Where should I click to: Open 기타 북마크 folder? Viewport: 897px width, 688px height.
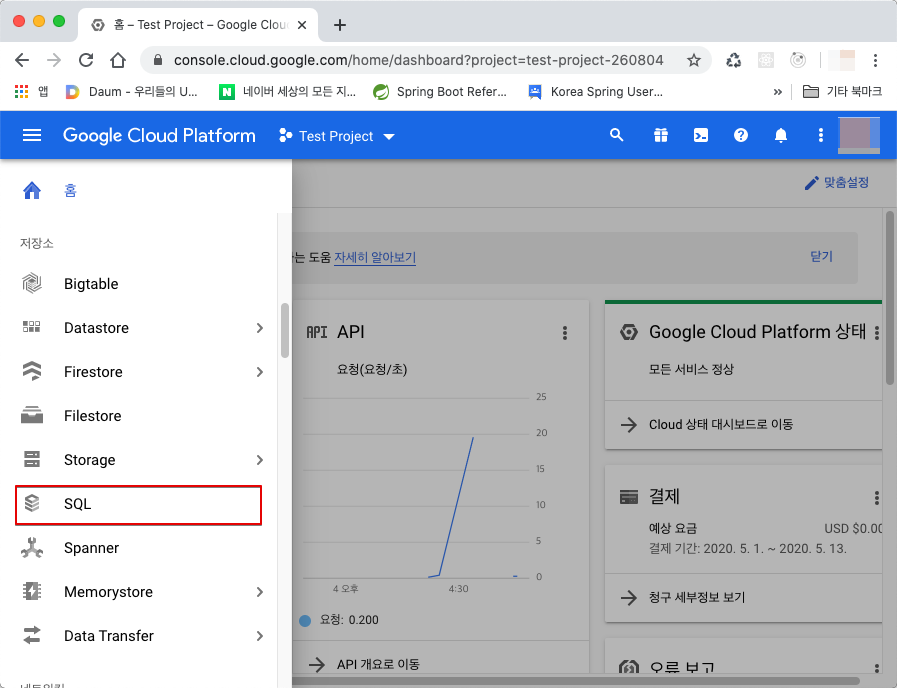pyautogui.click(x=842, y=92)
